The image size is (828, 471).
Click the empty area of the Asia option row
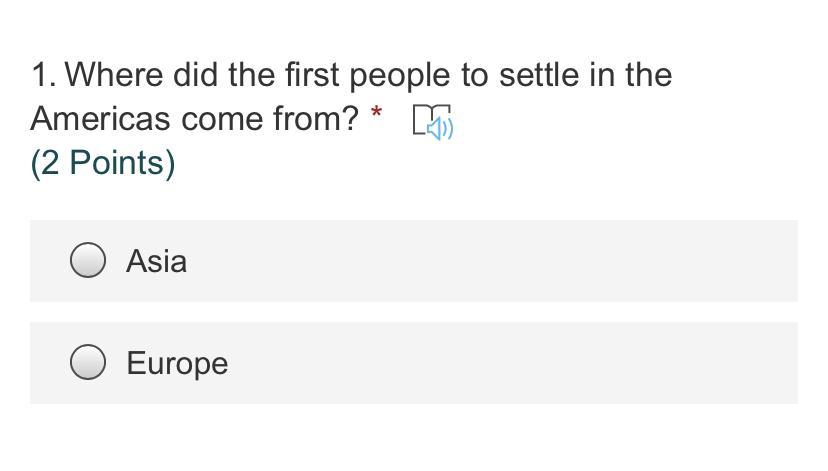[x=500, y=261]
